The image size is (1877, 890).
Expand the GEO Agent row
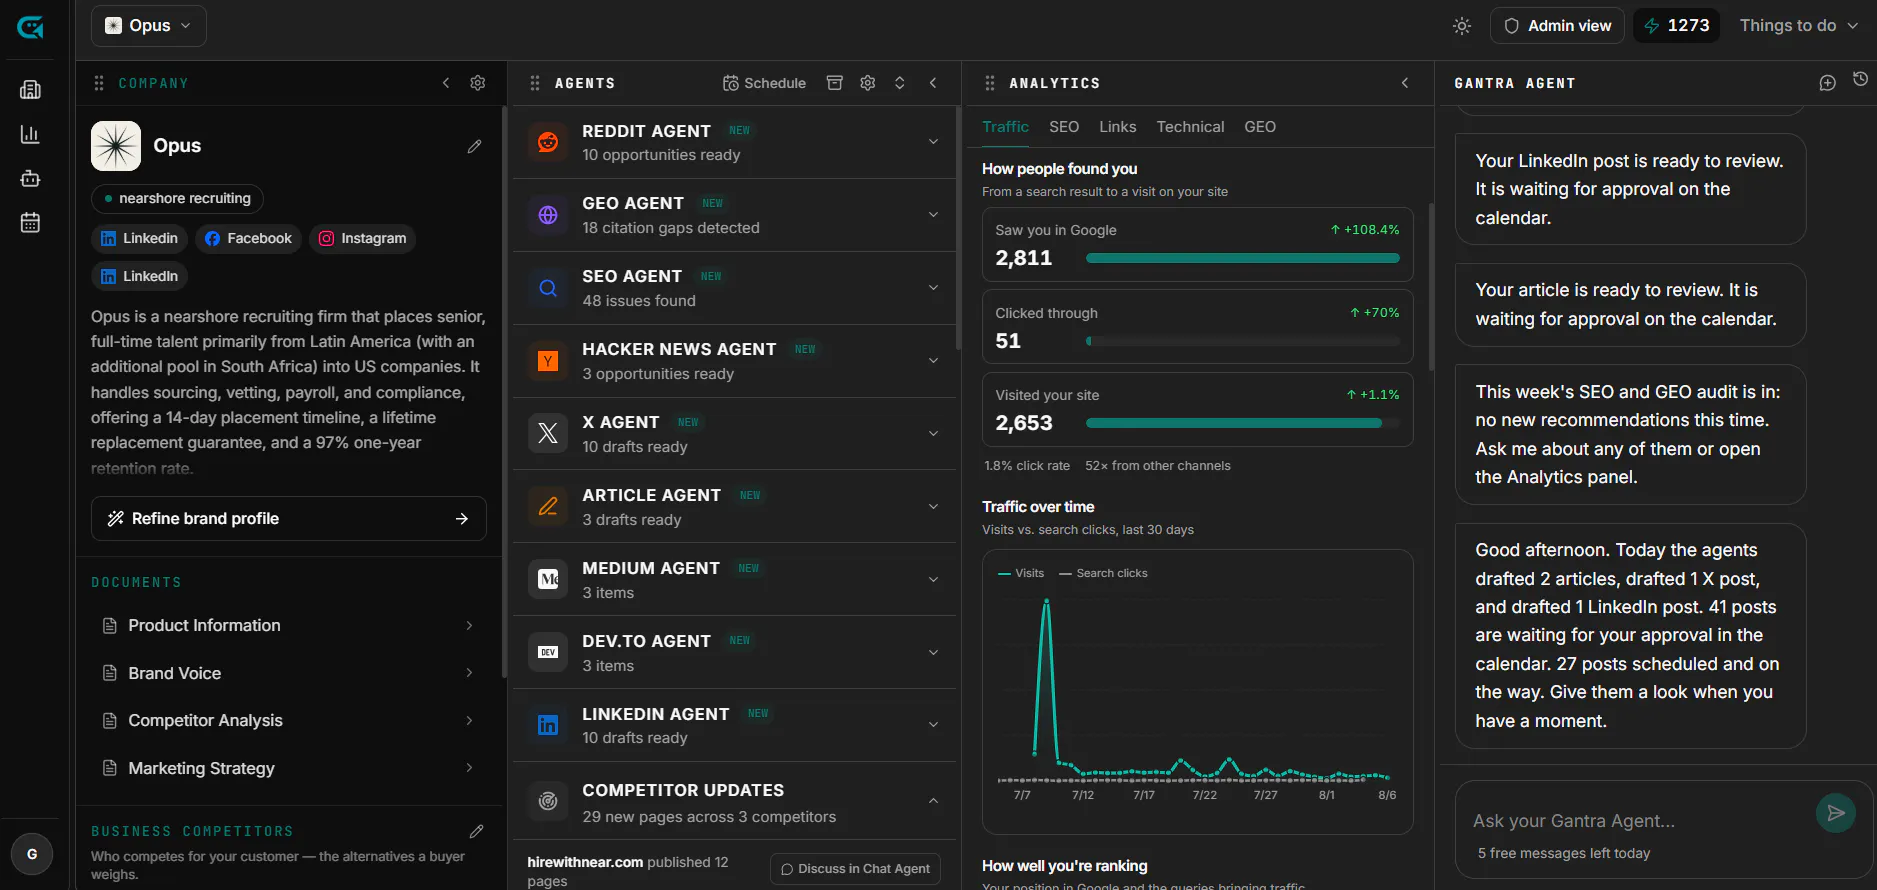tap(933, 215)
